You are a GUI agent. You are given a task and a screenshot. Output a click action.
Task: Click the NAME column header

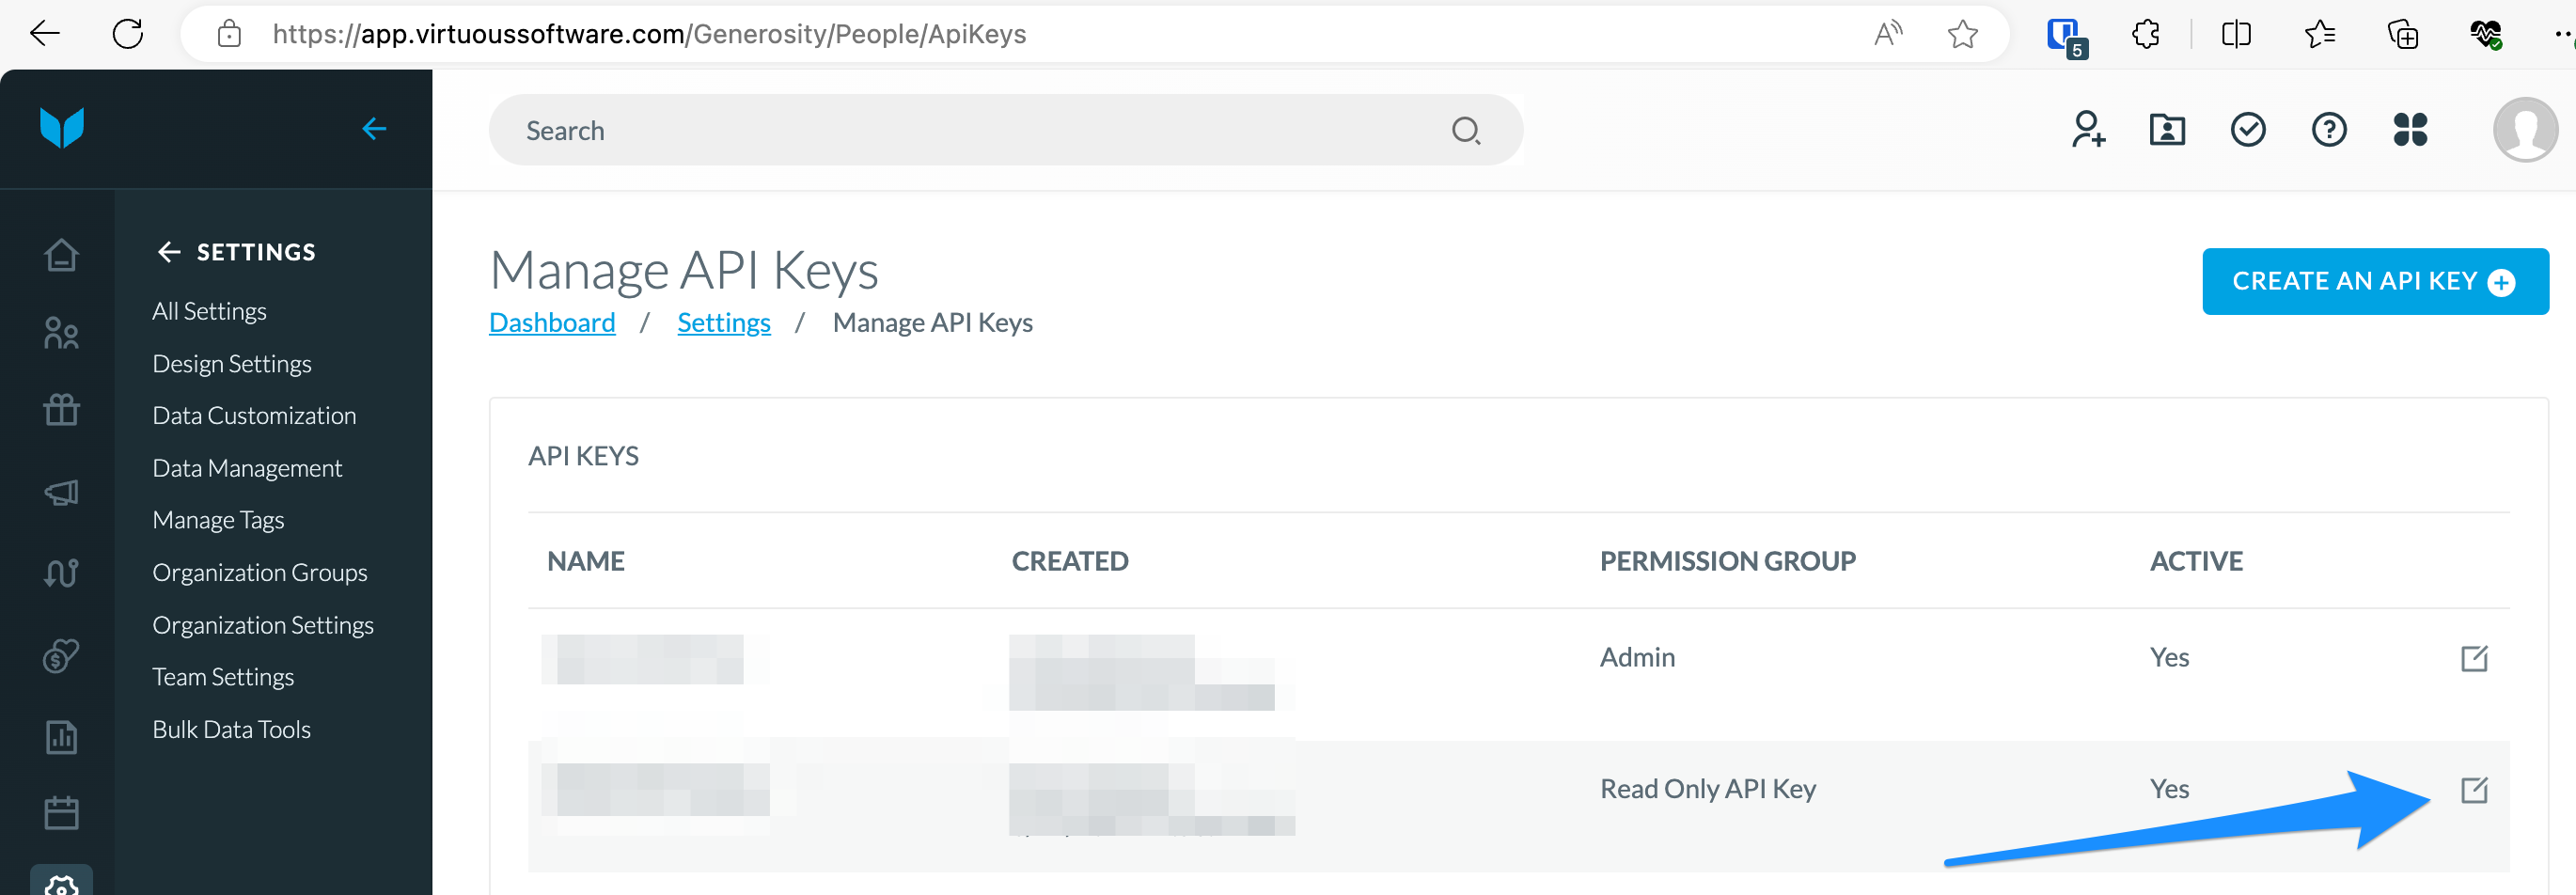tap(586, 561)
